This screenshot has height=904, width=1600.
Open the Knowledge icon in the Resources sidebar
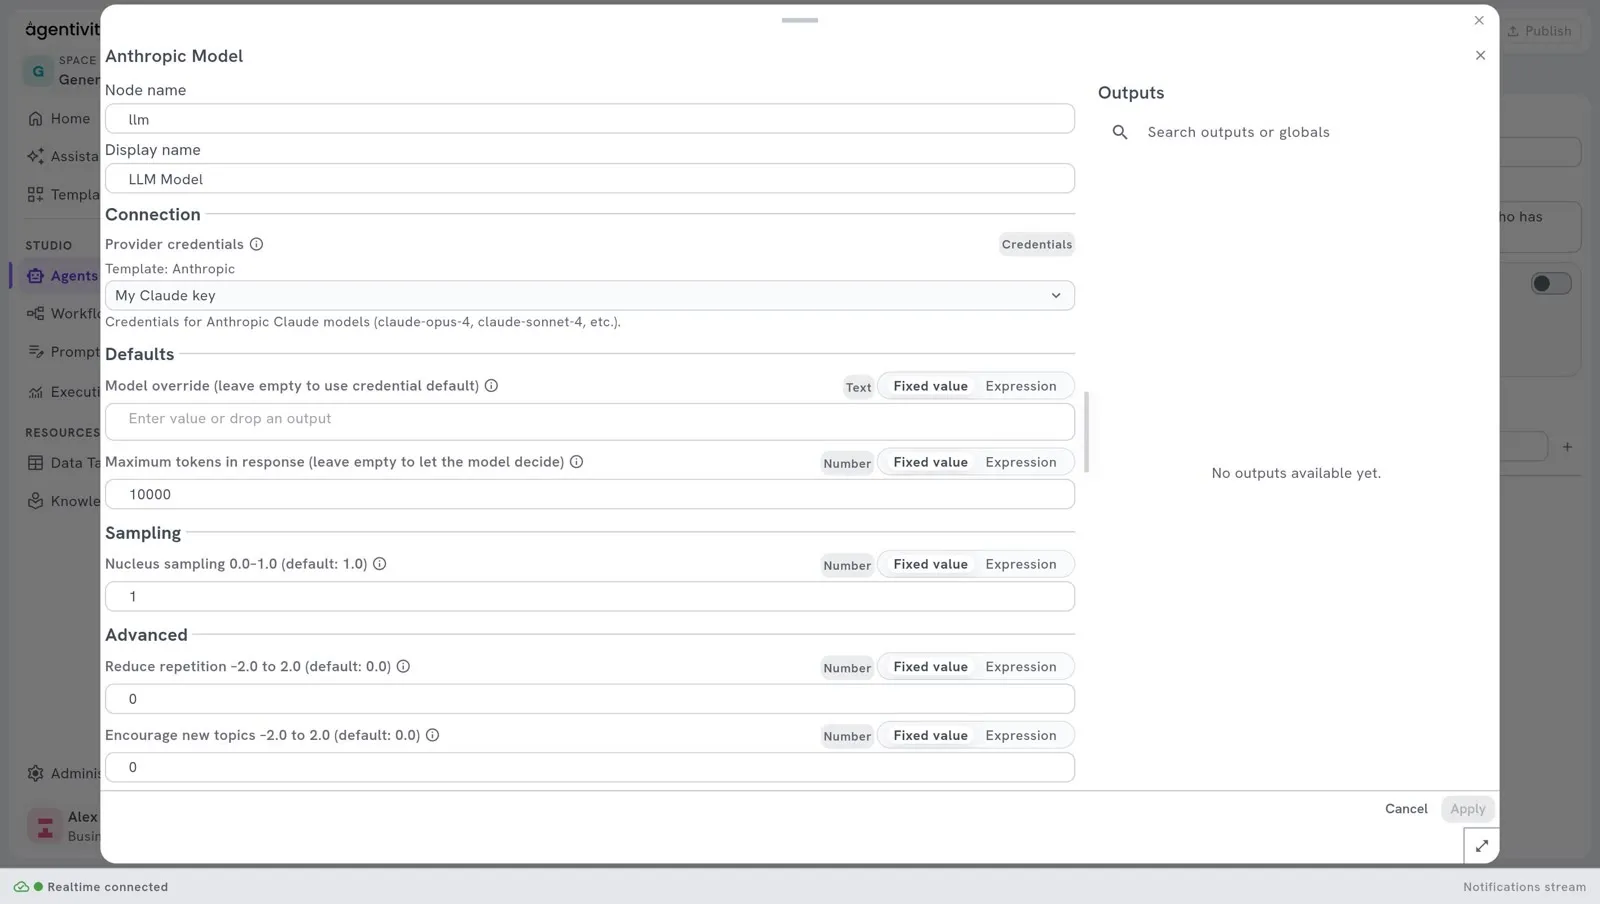pyautogui.click(x=36, y=501)
